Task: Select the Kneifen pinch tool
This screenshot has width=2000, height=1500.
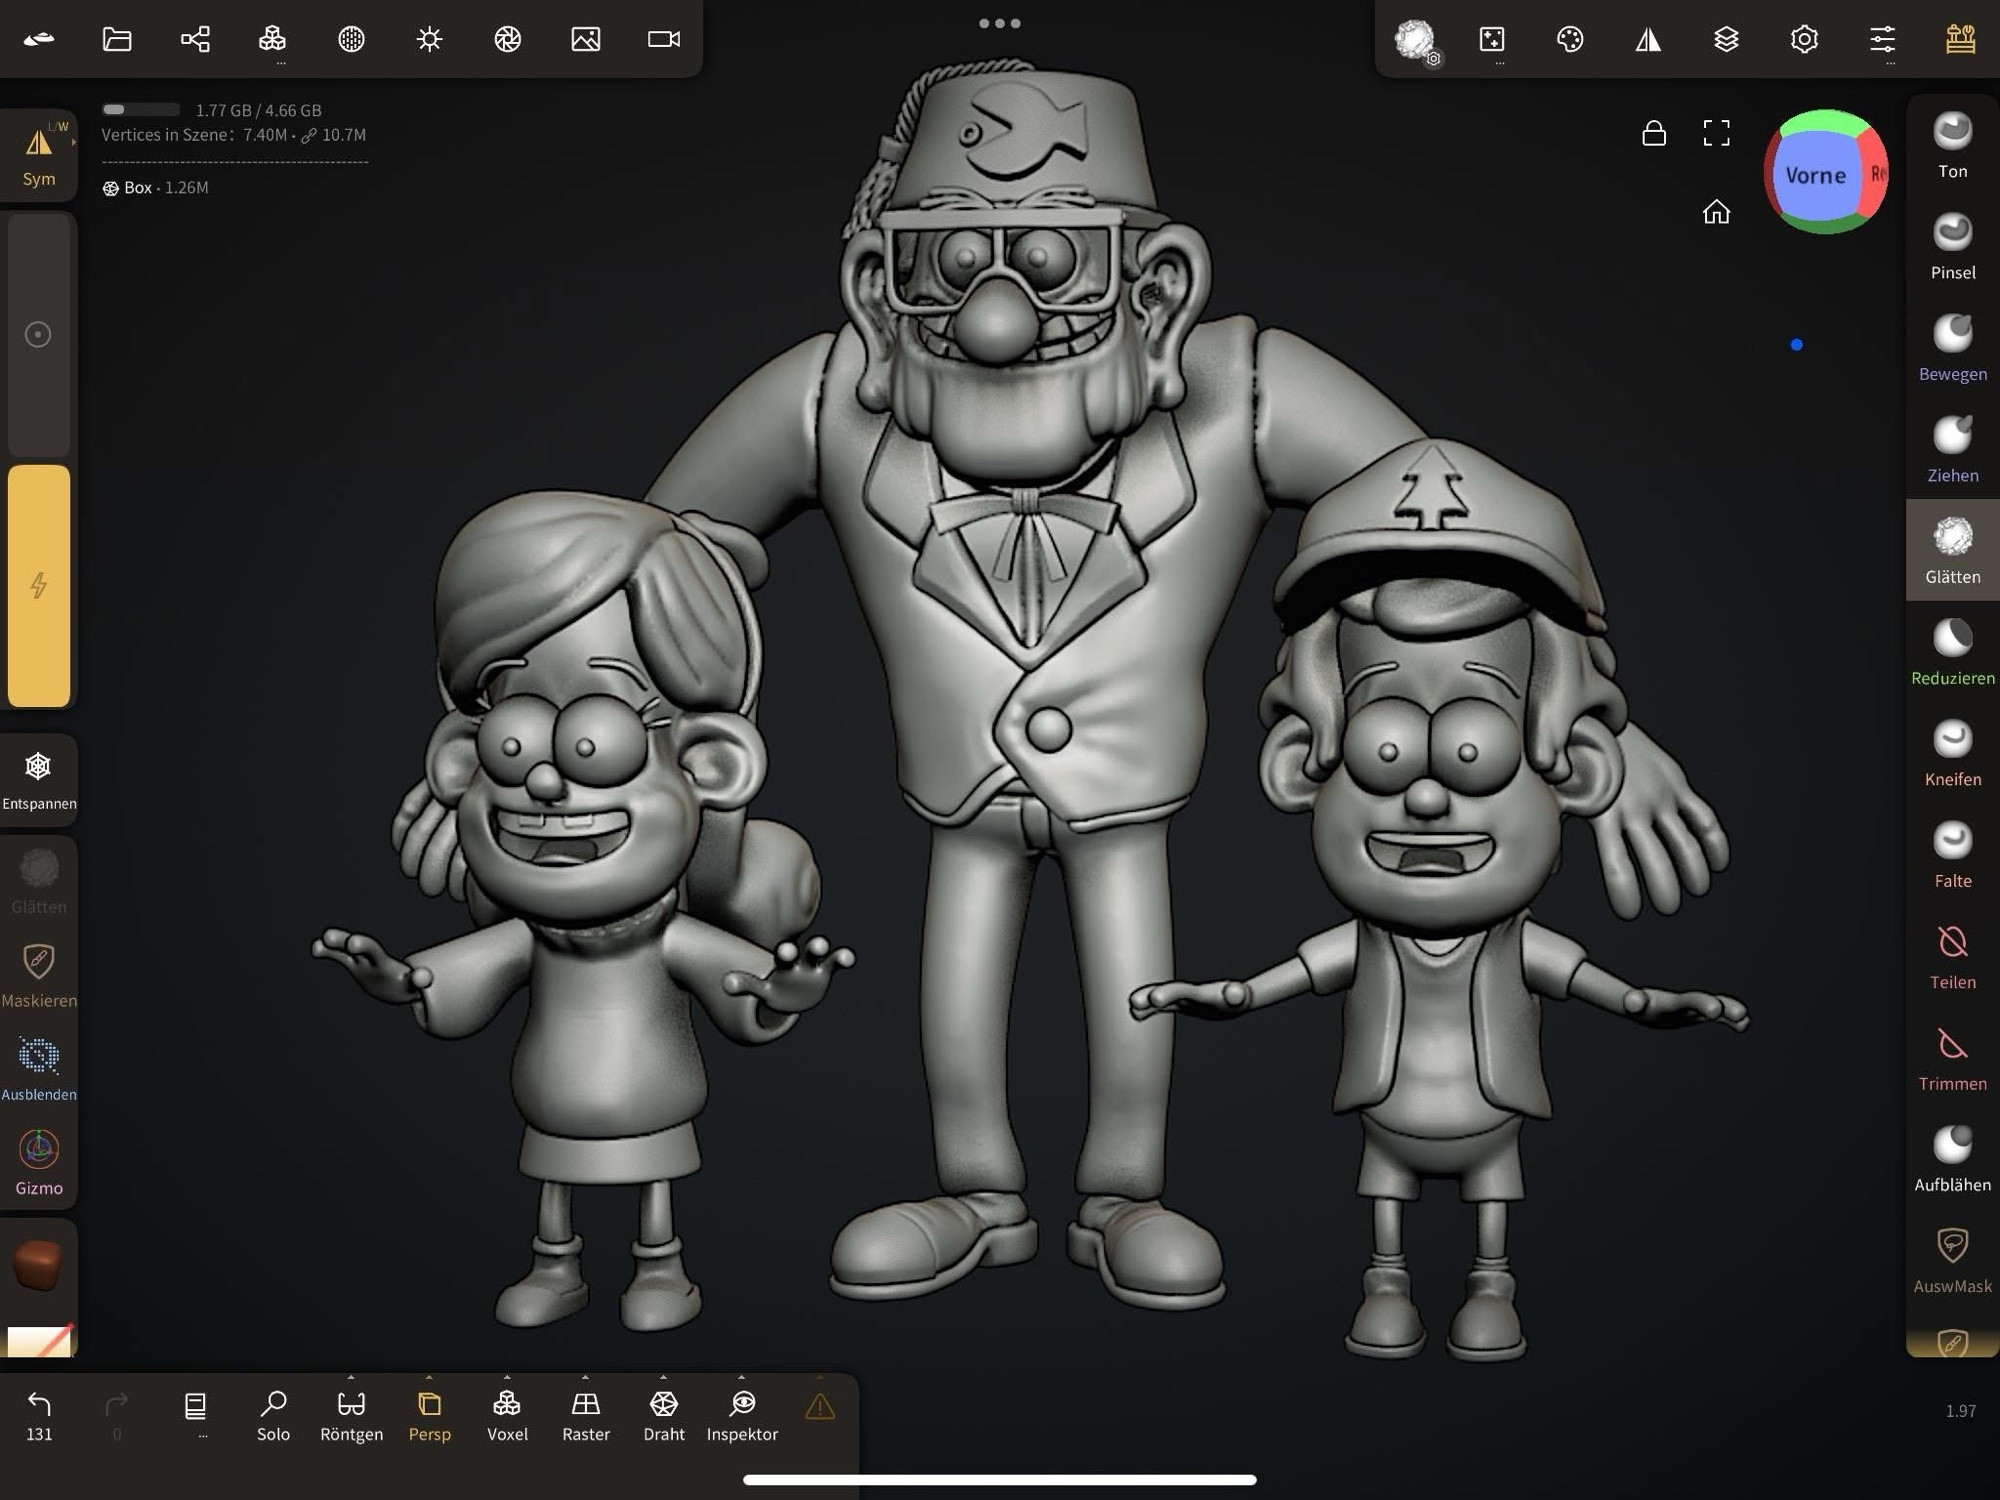Action: click(x=1952, y=753)
